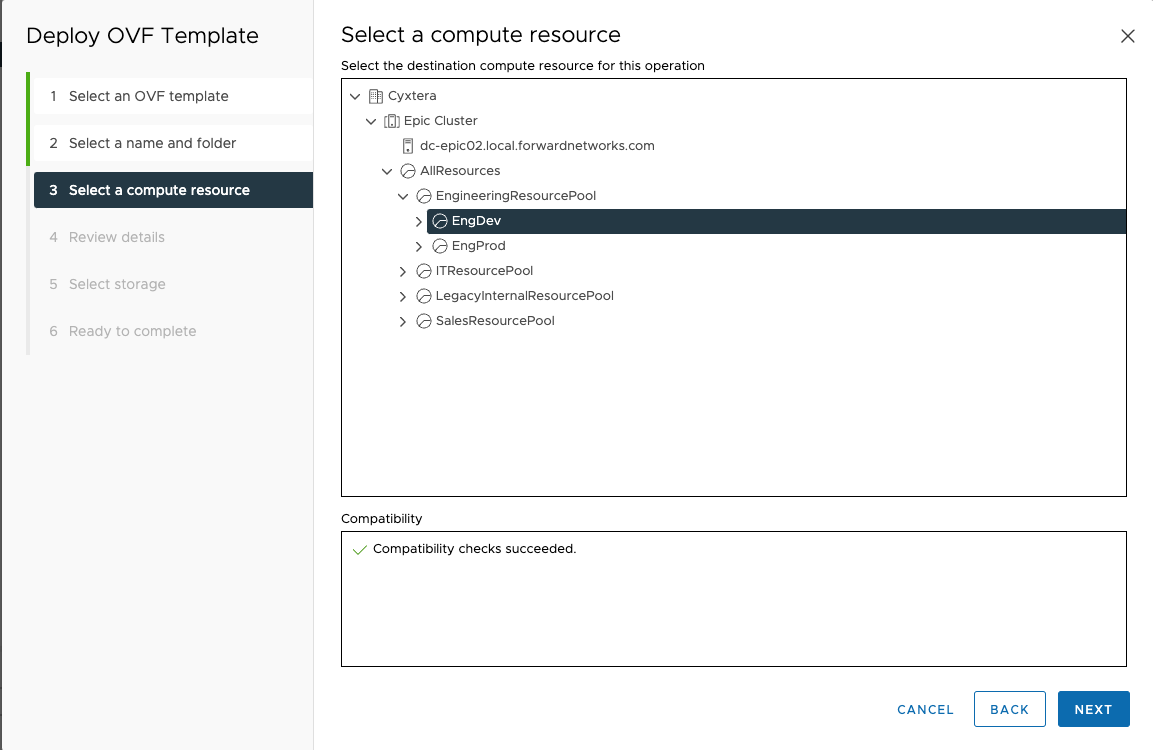The height and width of the screenshot is (750, 1153).
Task: Go to step 2 Select a name and folder
Action: 153,143
